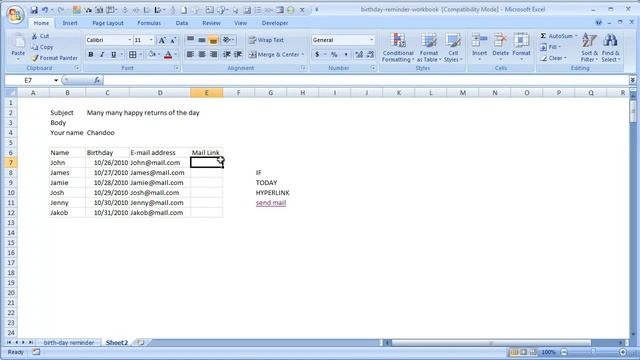This screenshot has width=640, height=360.
Task: Click Zoom Out minus button
Action: (564, 352)
